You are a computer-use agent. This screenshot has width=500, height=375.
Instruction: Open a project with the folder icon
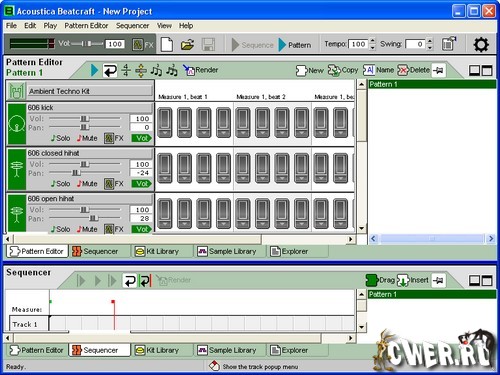(x=188, y=44)
